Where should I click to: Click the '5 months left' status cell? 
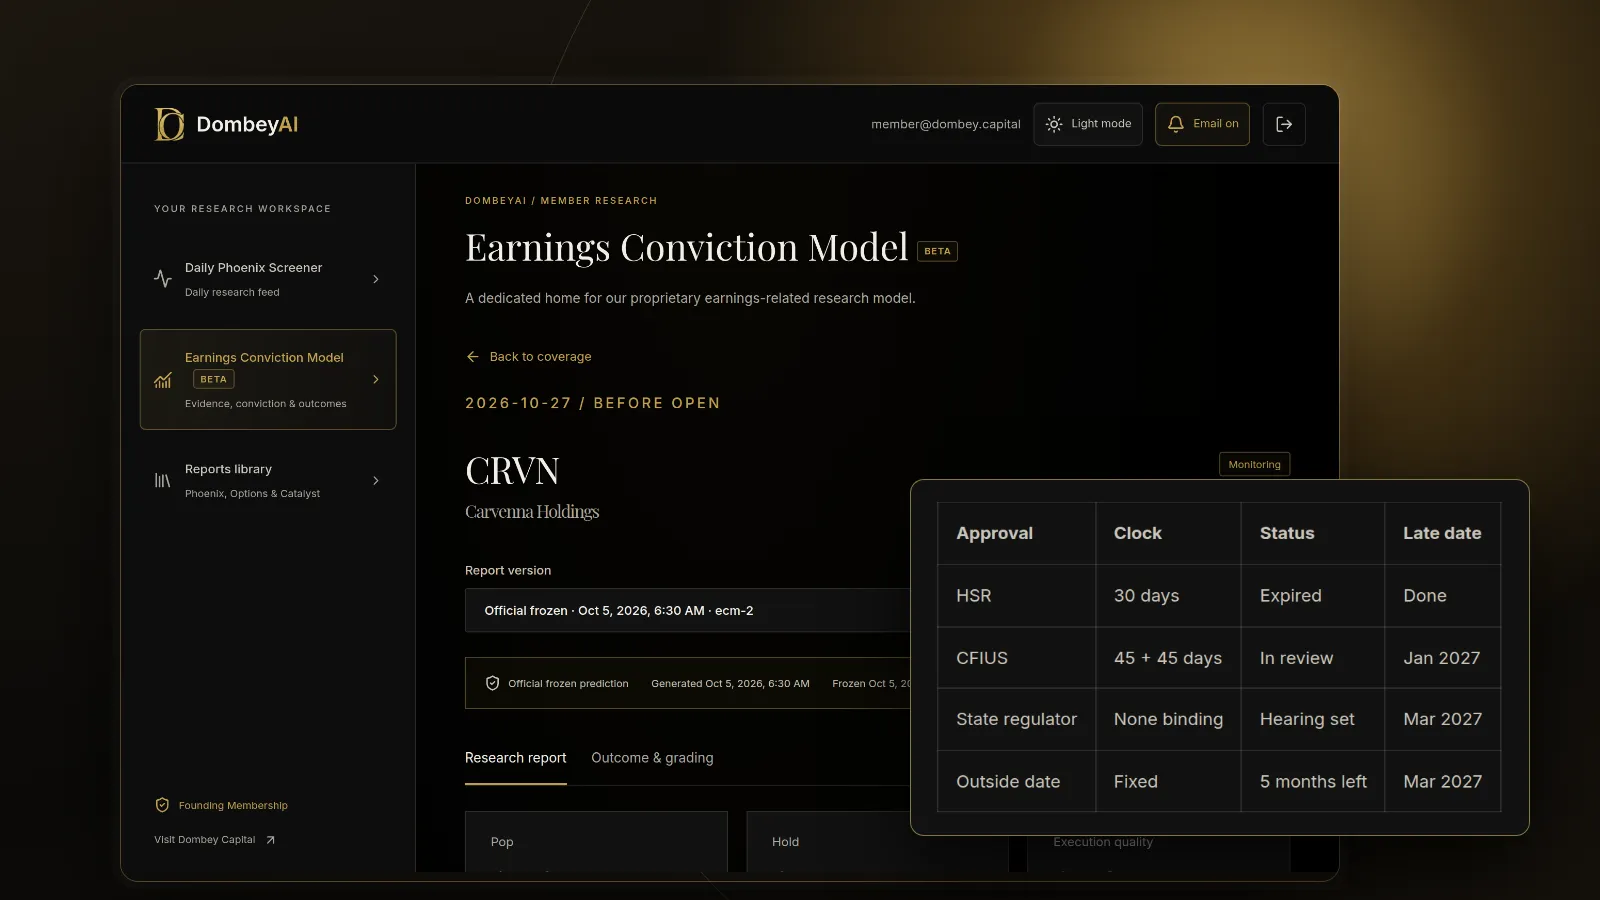tap(1313, 781)
